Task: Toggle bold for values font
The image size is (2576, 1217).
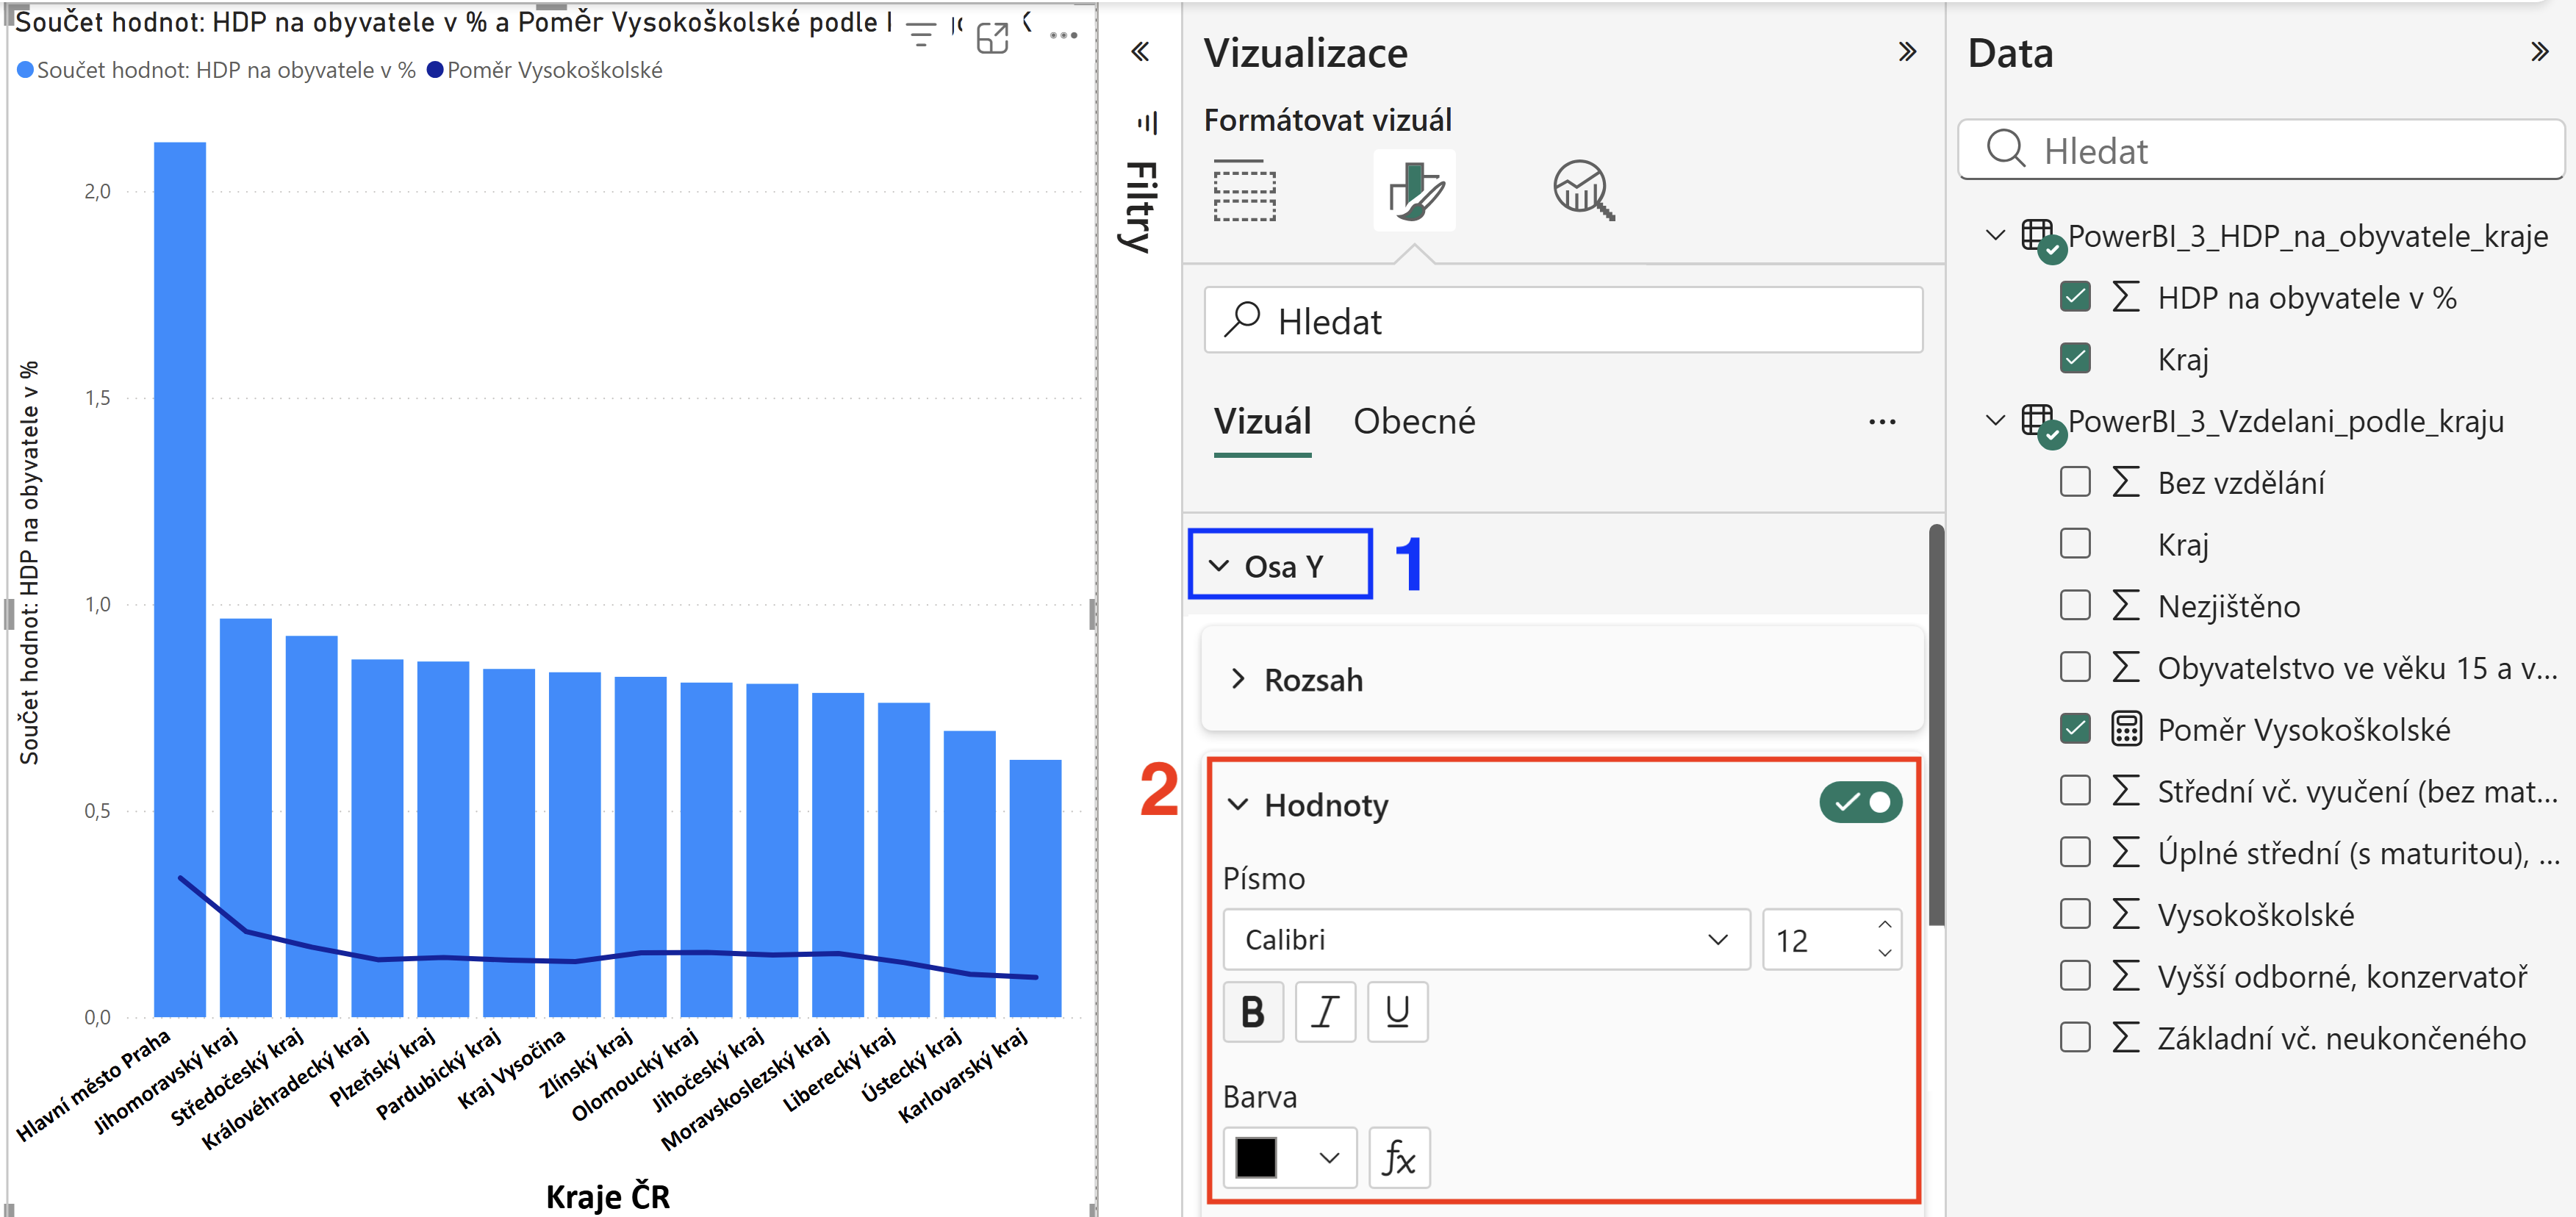Action: tap(1253, 1012)
